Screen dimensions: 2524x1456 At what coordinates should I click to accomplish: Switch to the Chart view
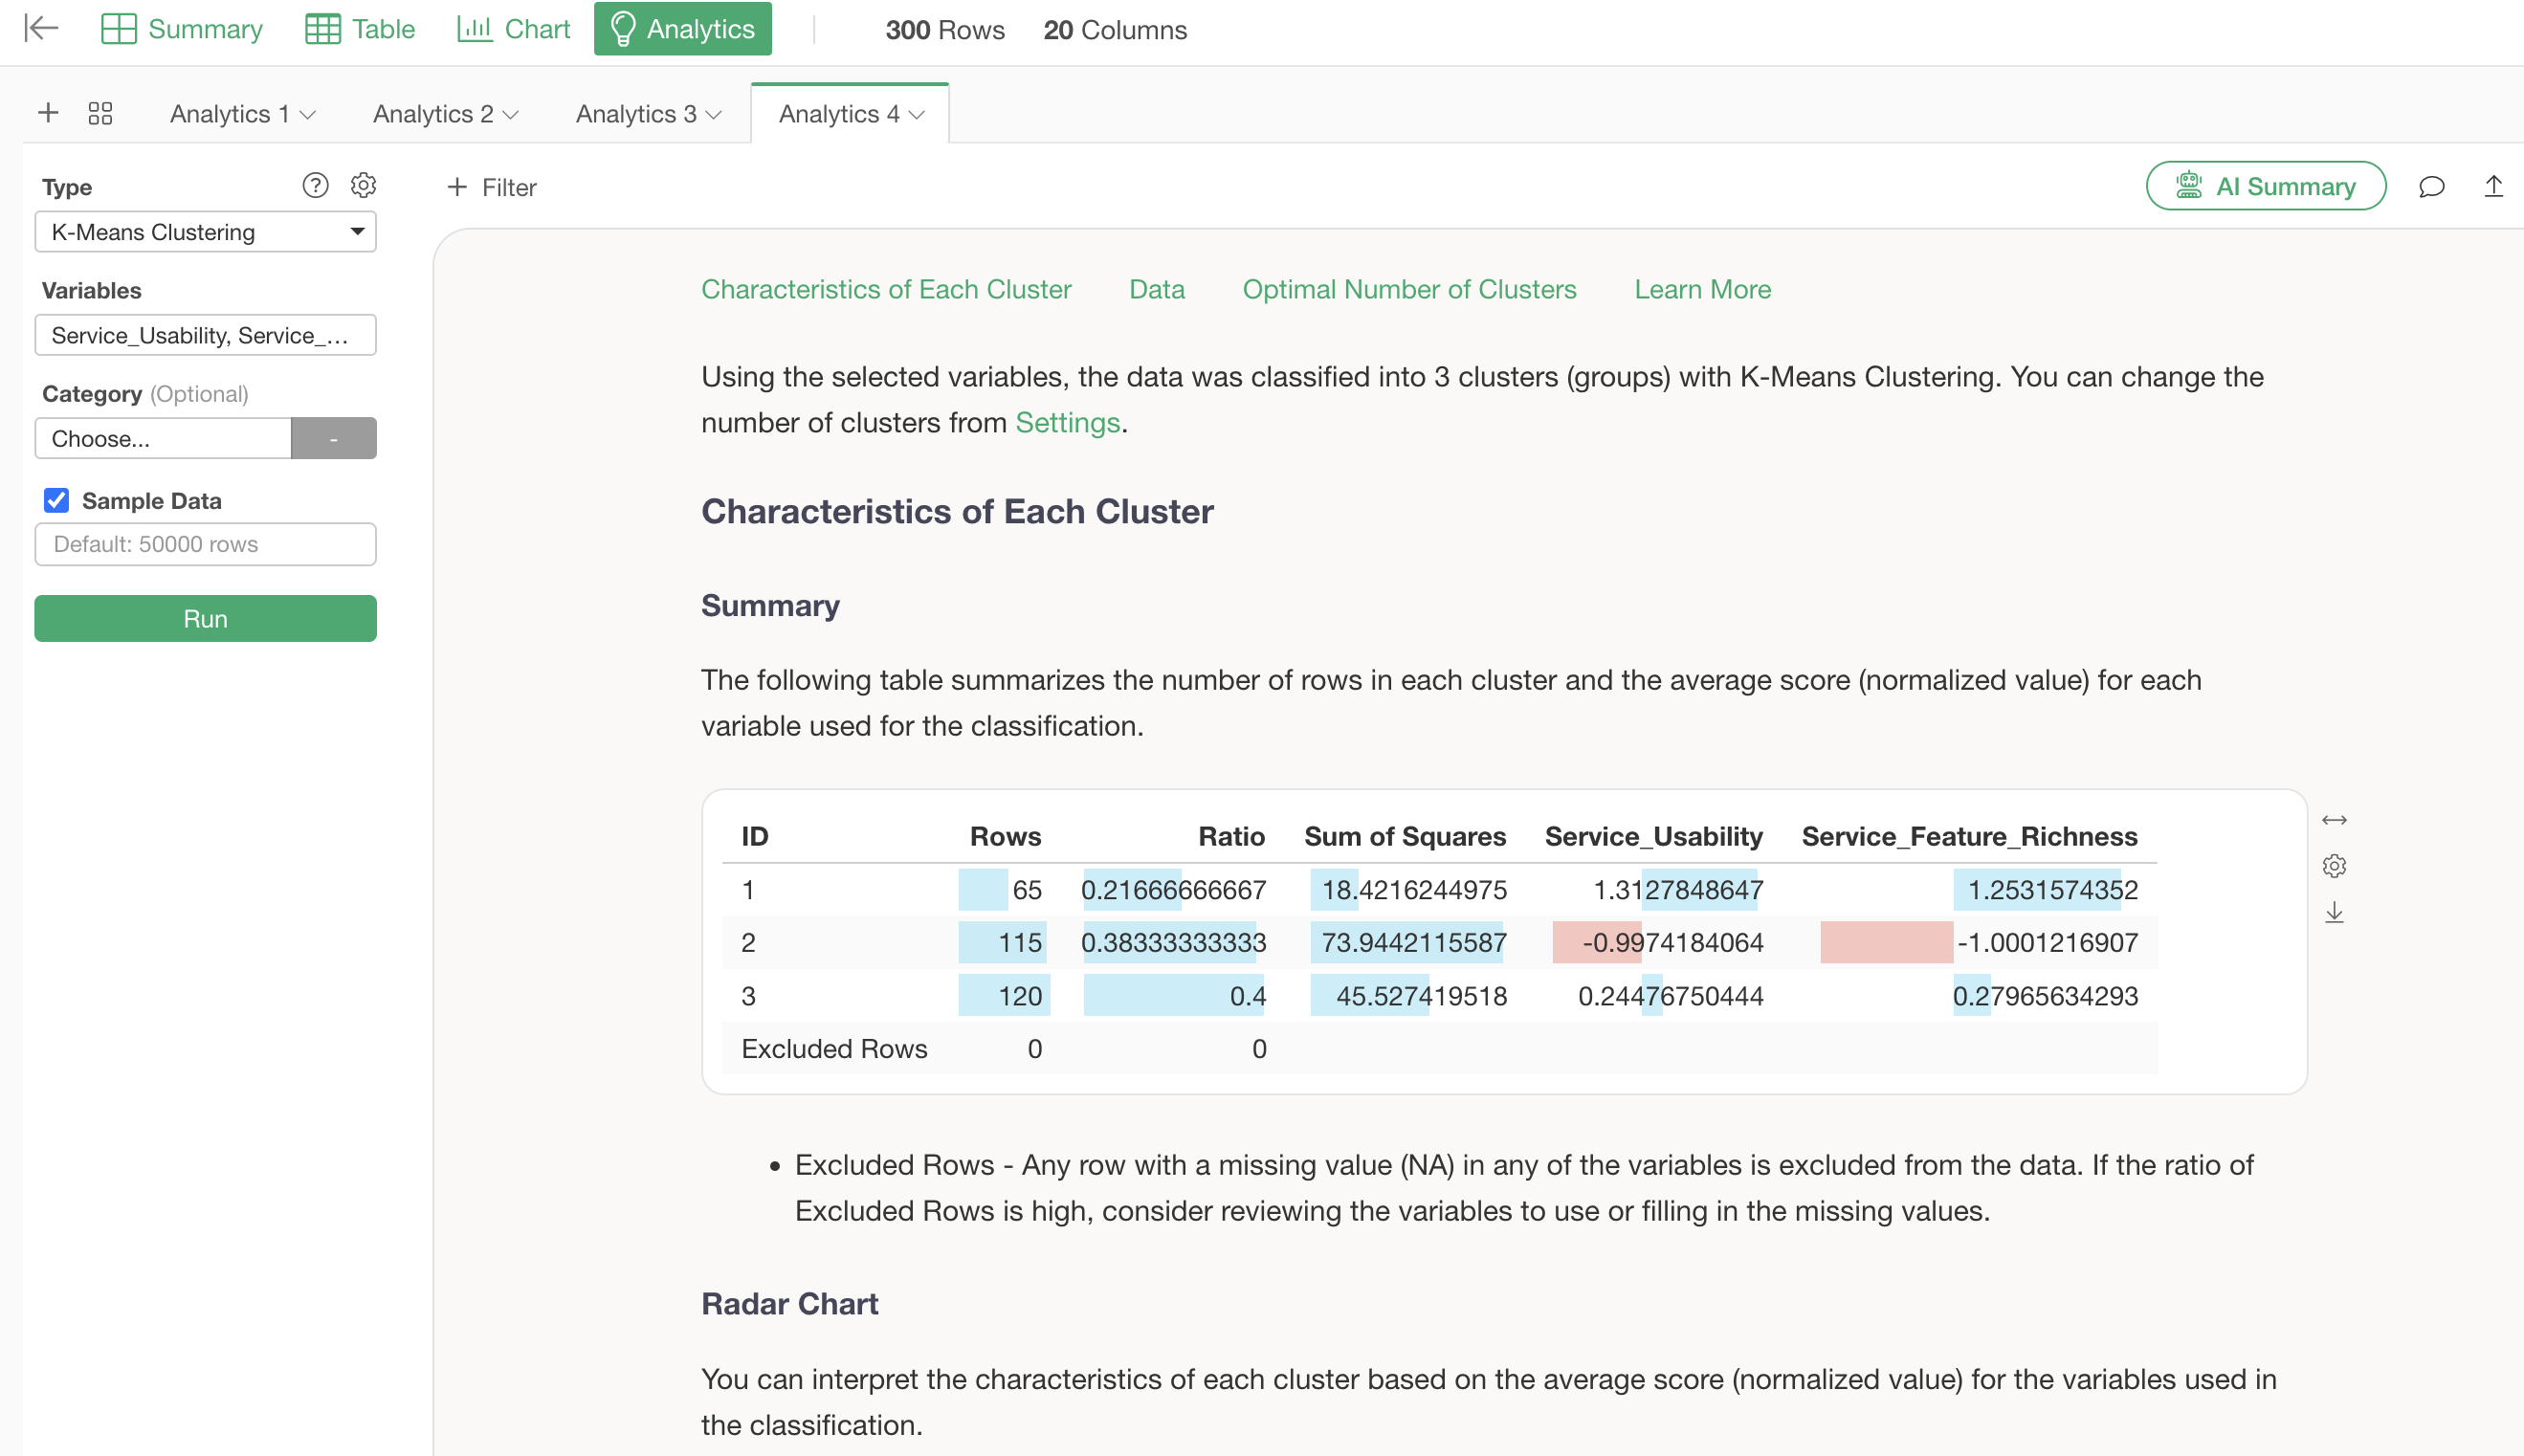point(513,29)
